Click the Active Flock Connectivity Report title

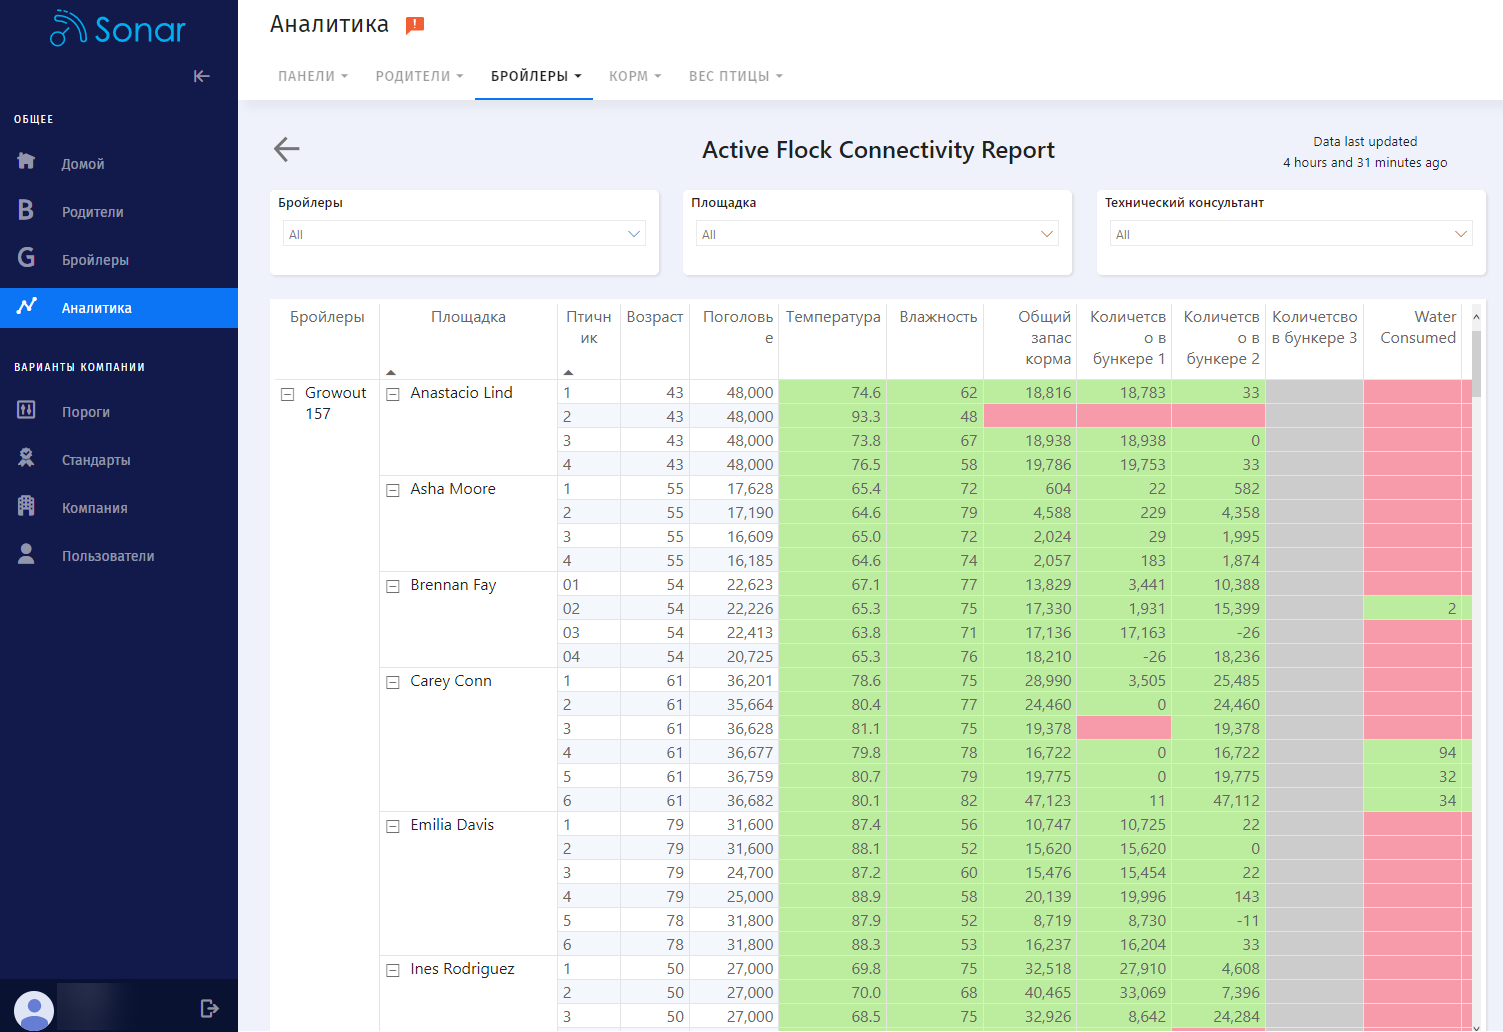[878, 150]
